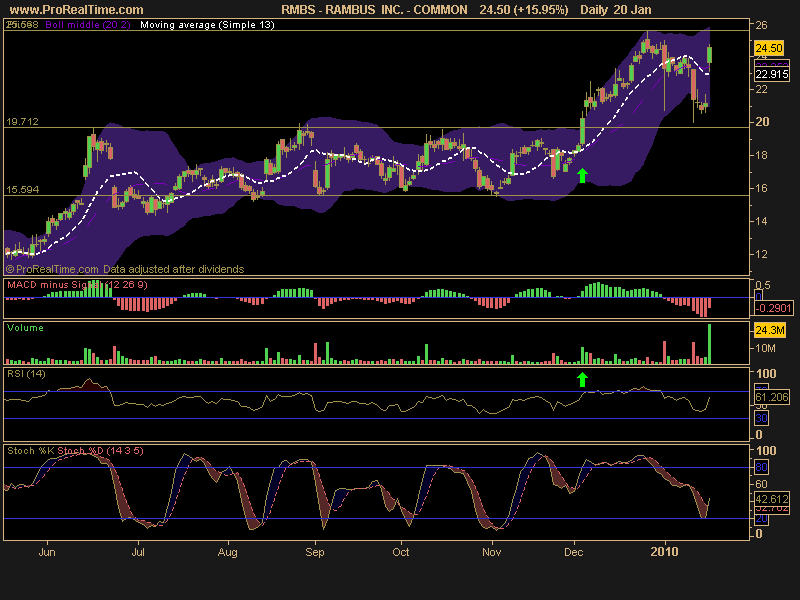Click the tallest green volume bar
Image resolution: width=800 pixels, height=600 pixels.
coord(709,343)
